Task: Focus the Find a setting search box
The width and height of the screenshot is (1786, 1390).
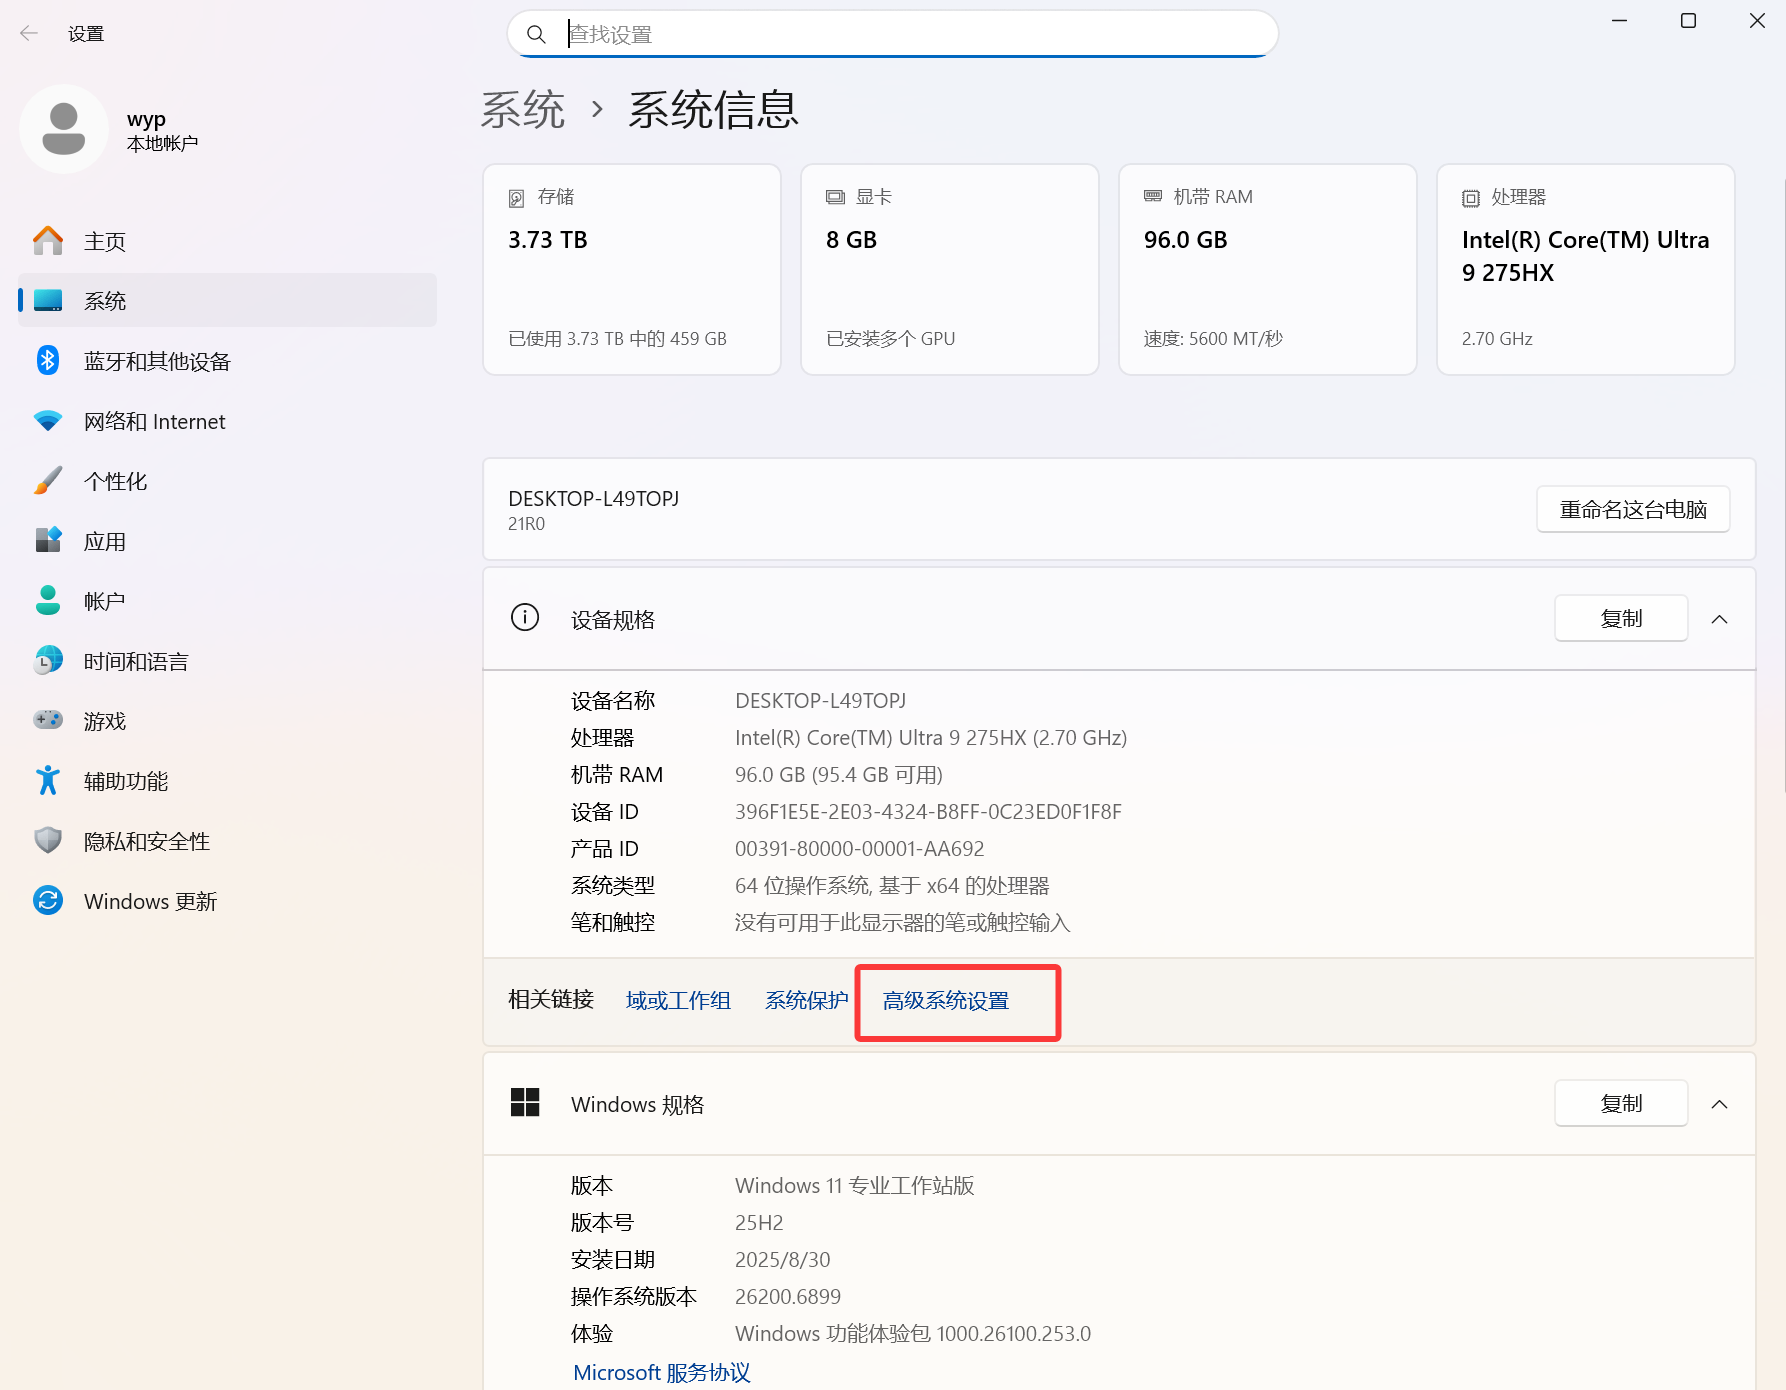Action: click(x=910, y=35)
